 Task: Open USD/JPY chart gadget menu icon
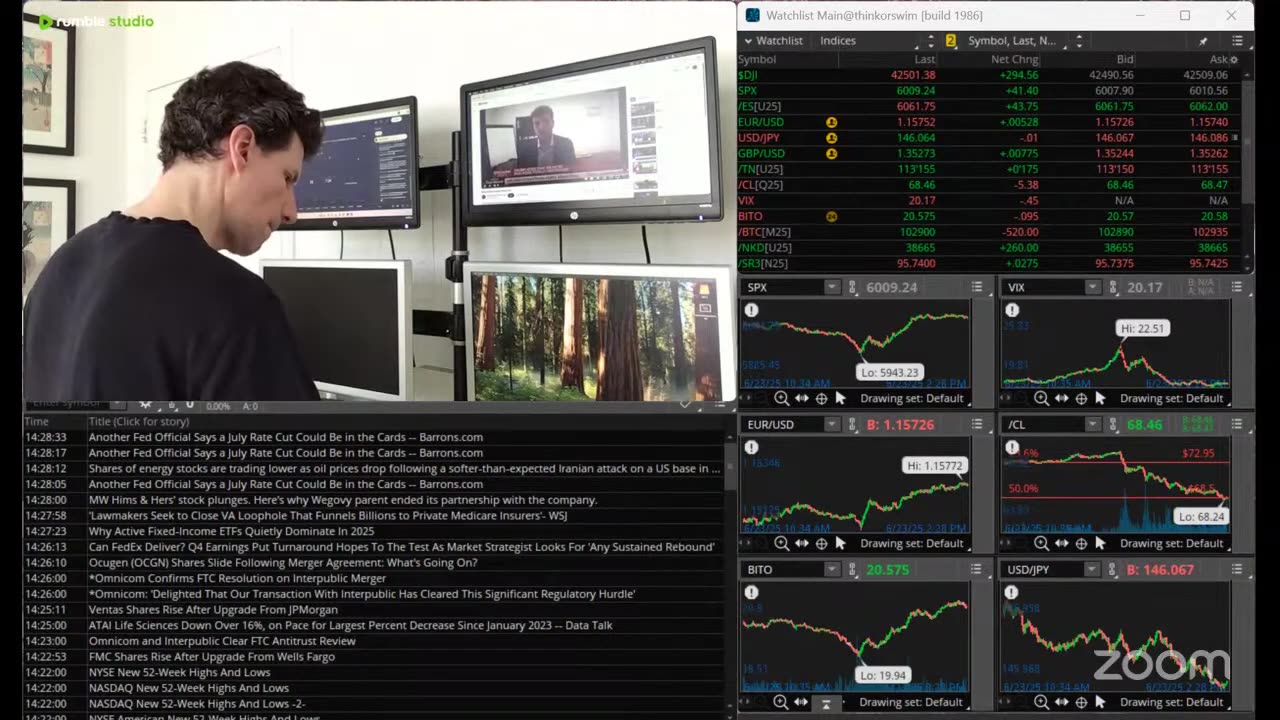[1237, 569]
